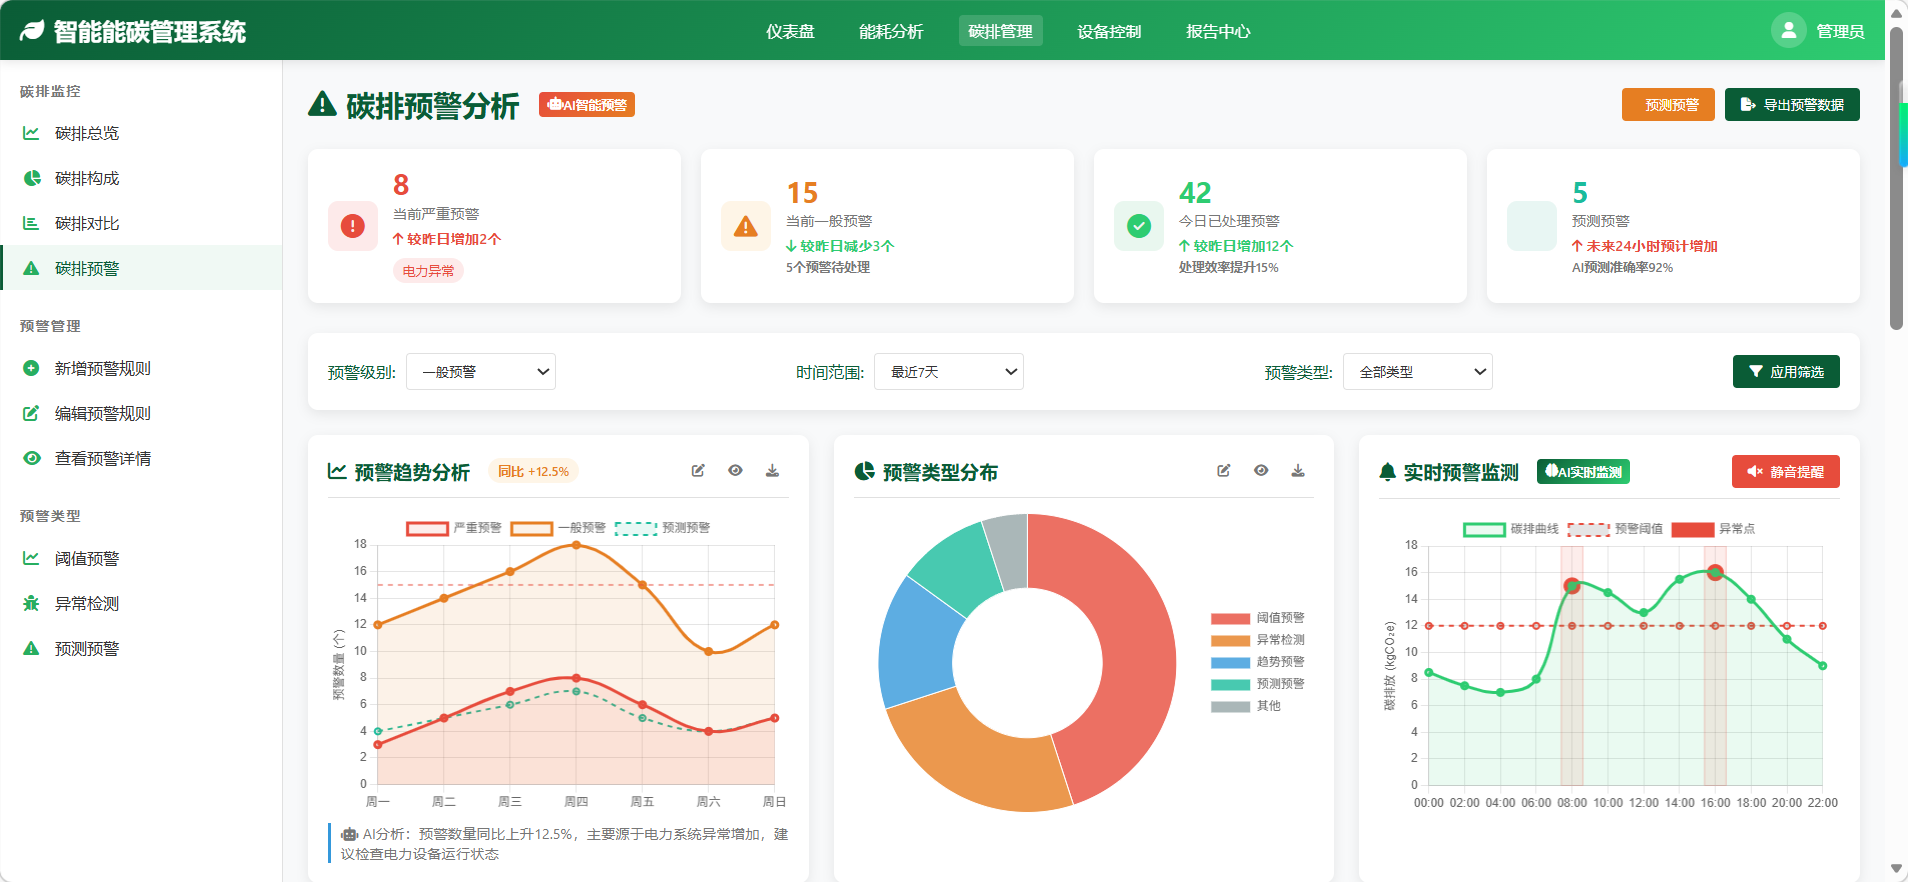Open 查看预警详情 in the sidebar
The image size is (1908, 882).
(x=102, y=458)
